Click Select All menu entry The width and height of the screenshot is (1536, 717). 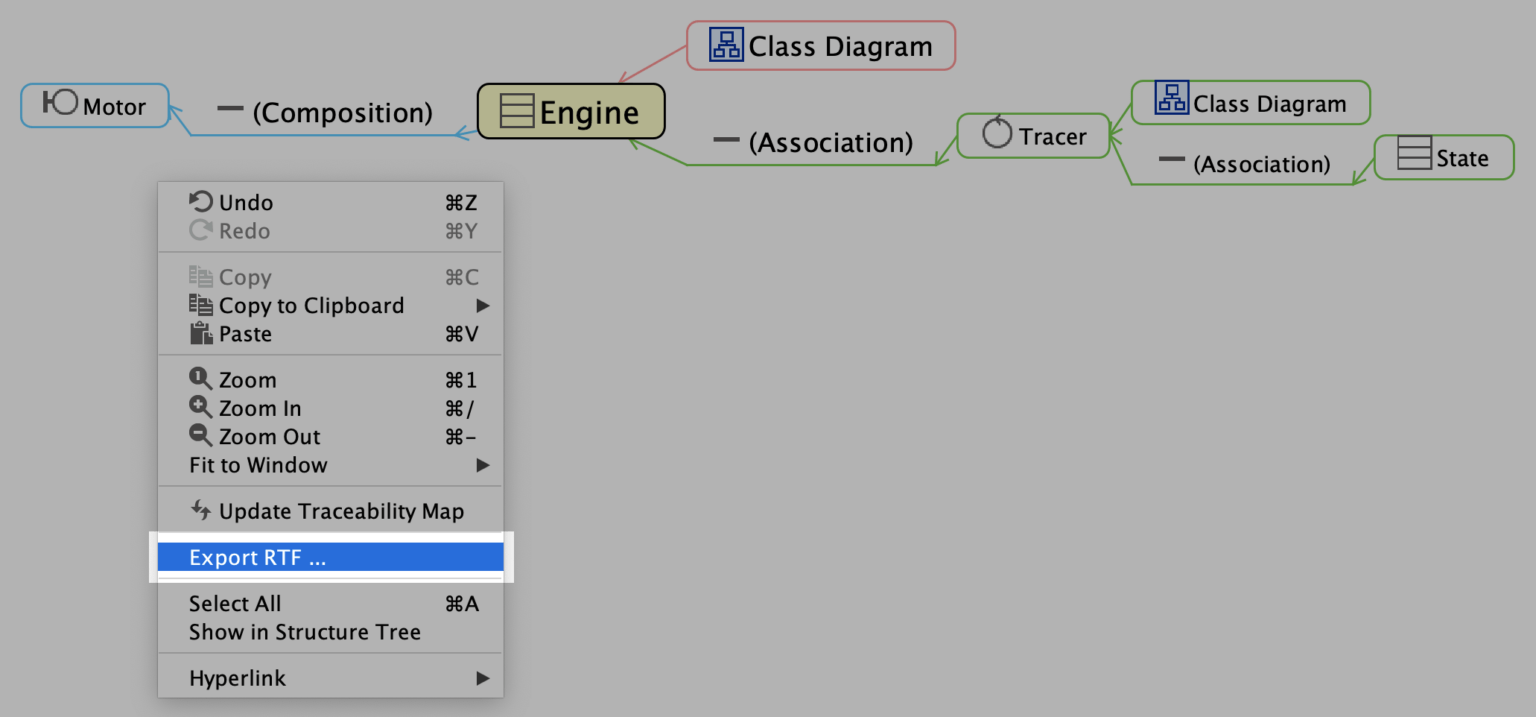[235, 604]
